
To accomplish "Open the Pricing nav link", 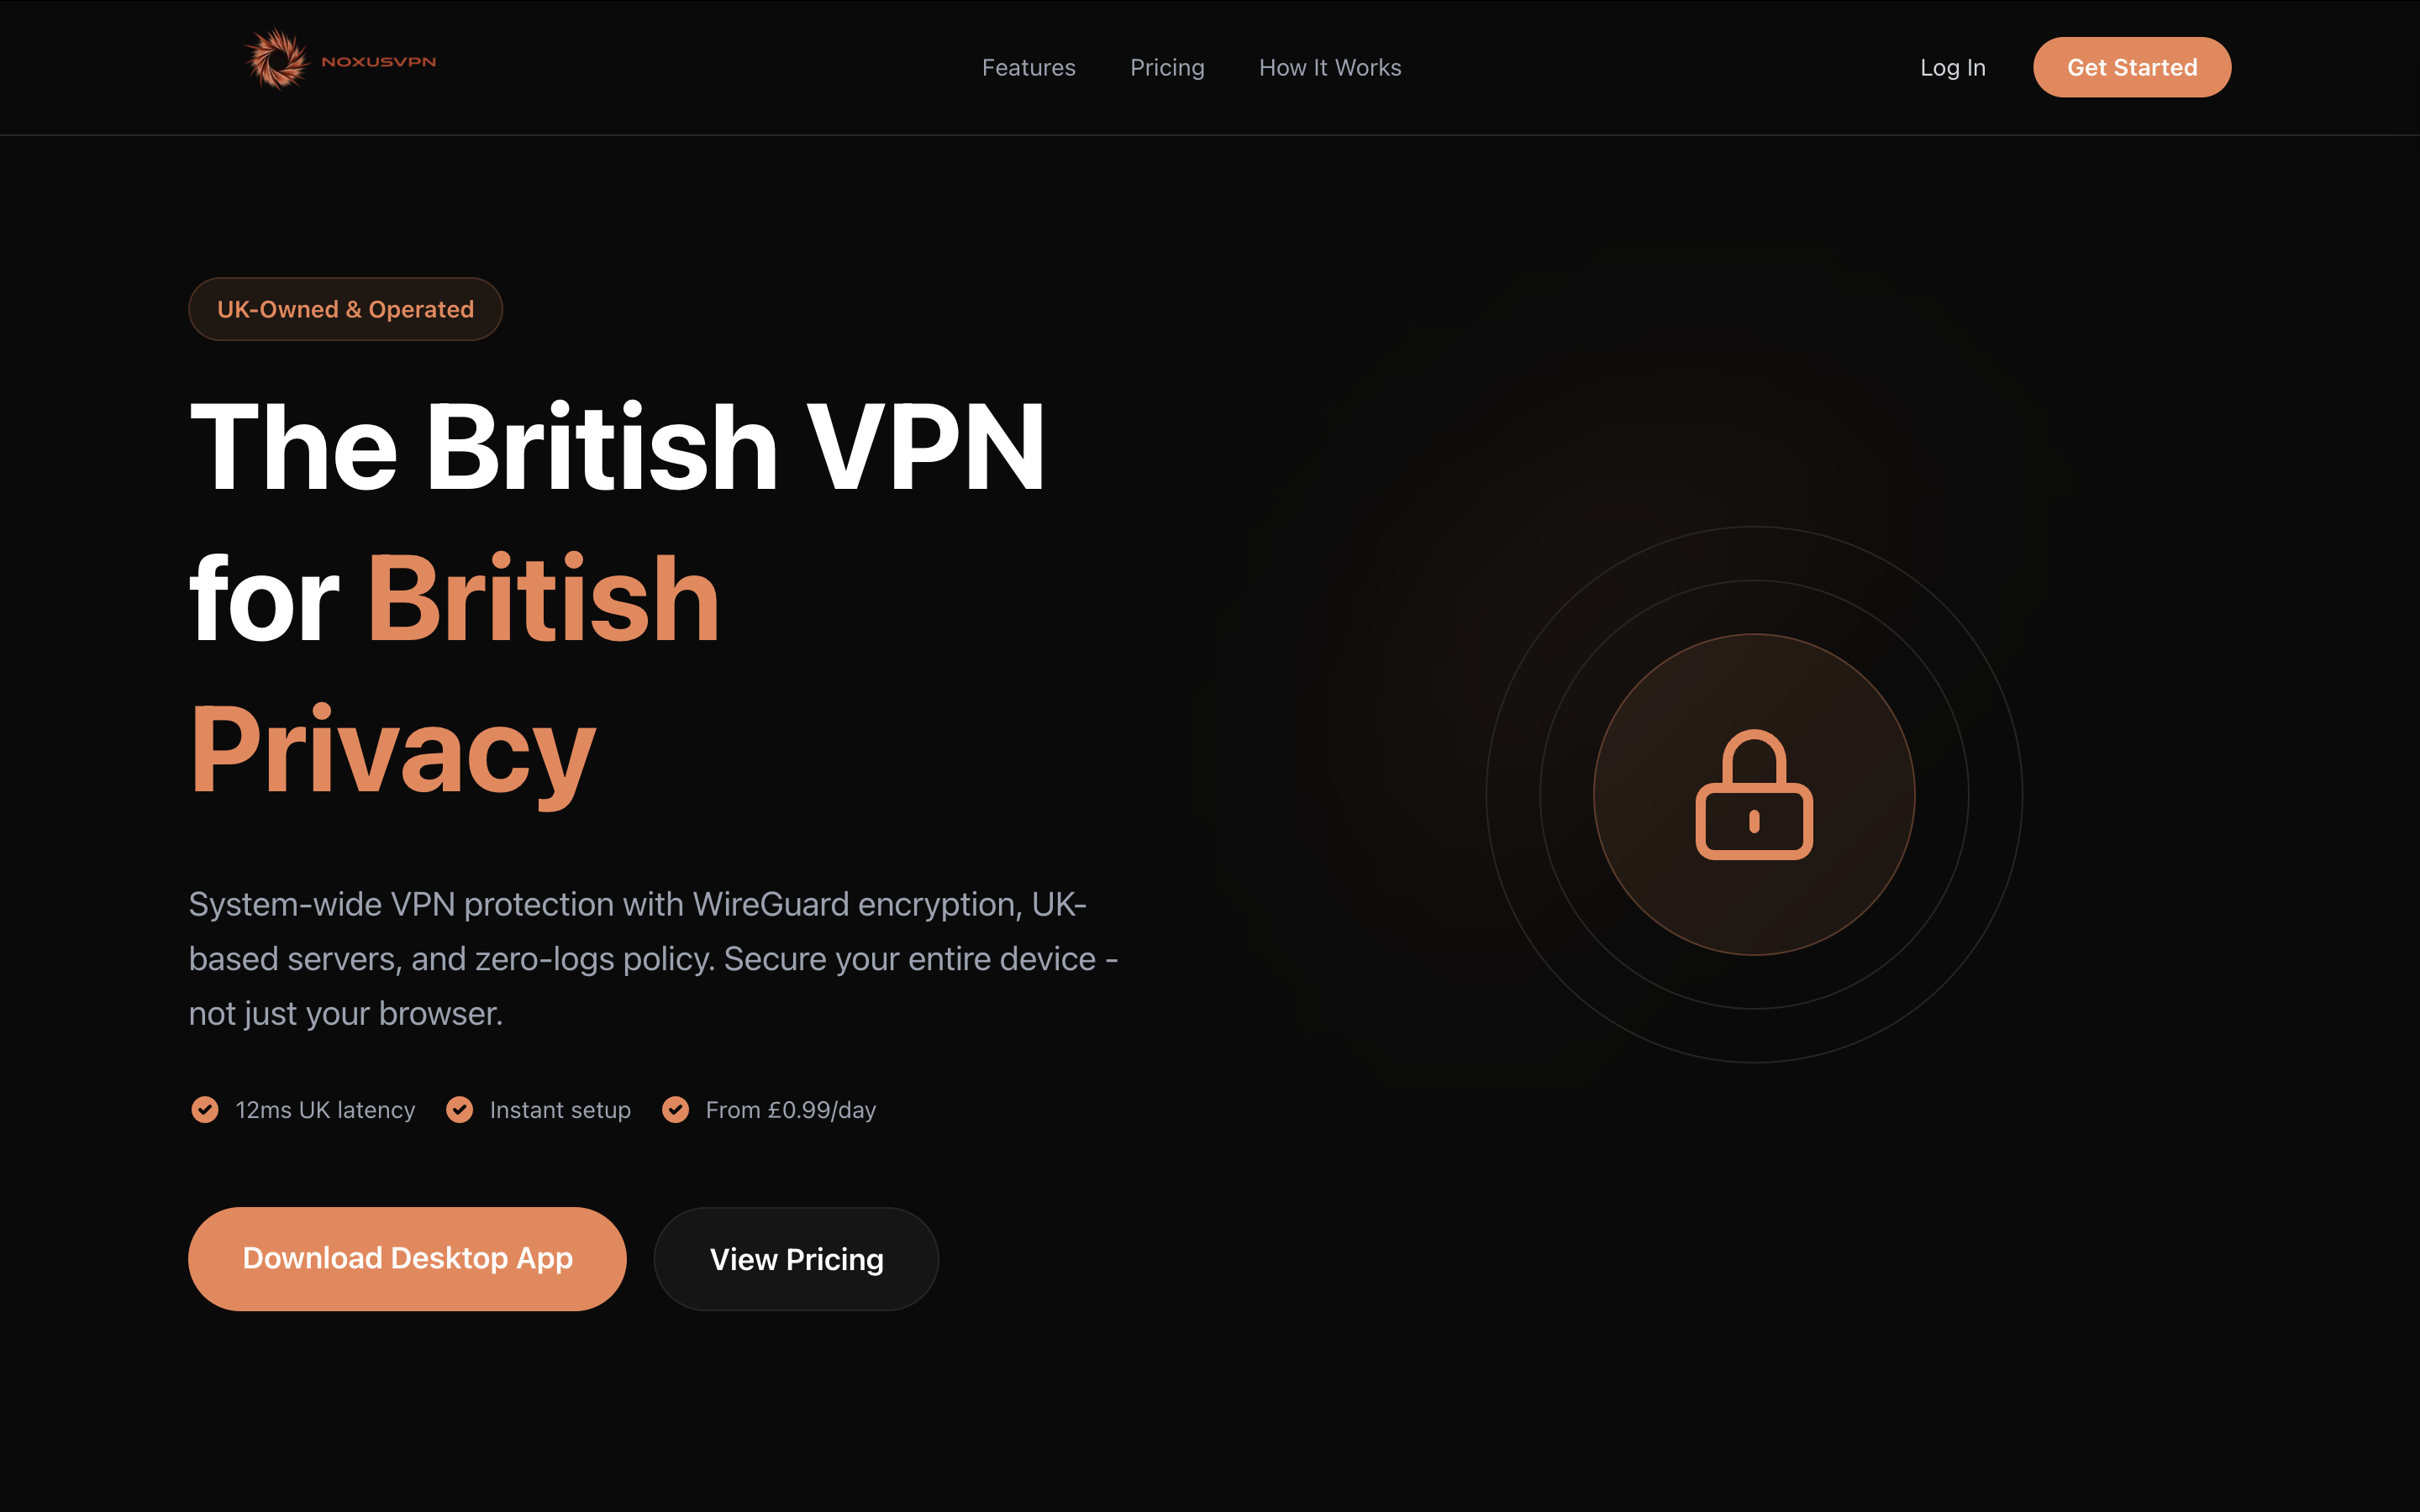I will click(x=1167, y=67).
